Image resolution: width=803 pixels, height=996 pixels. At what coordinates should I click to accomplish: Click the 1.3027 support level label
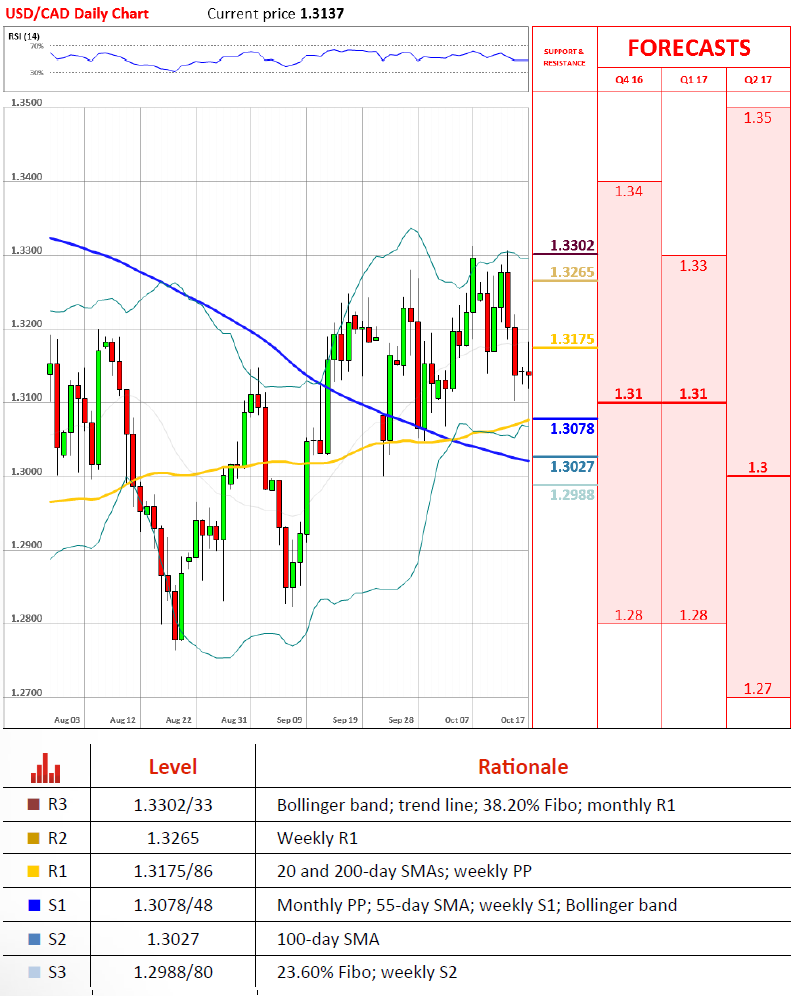572,466
